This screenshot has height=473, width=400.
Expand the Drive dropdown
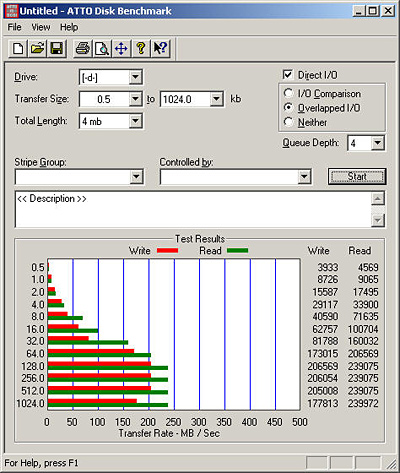point(135,77)
